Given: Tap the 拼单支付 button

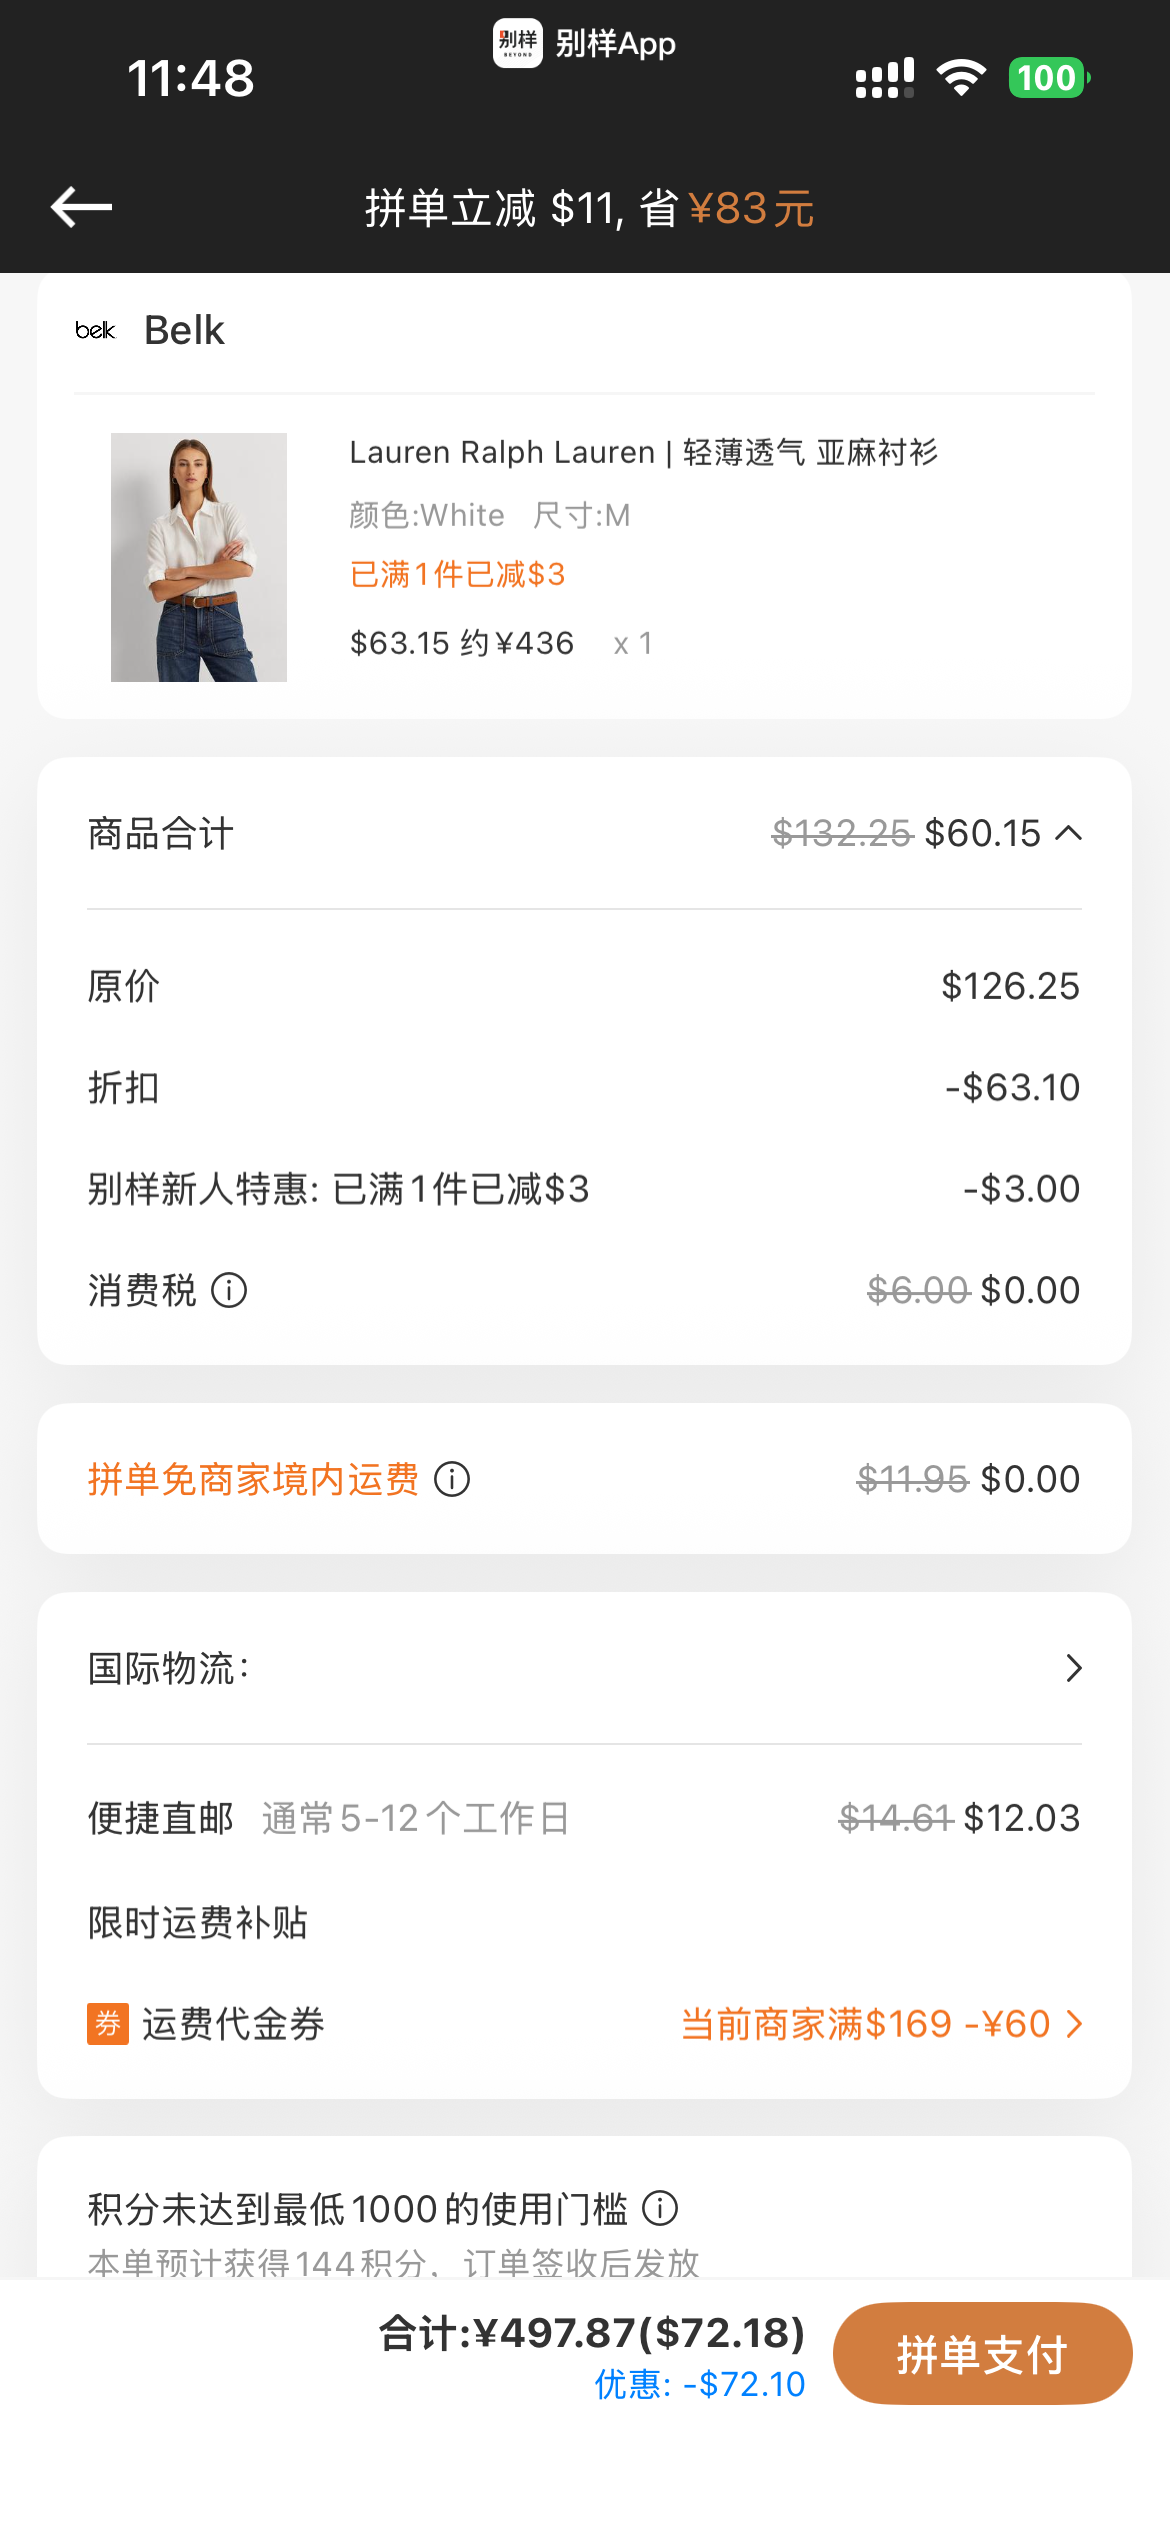Looking at the screenshot, I should [982, 2354].
